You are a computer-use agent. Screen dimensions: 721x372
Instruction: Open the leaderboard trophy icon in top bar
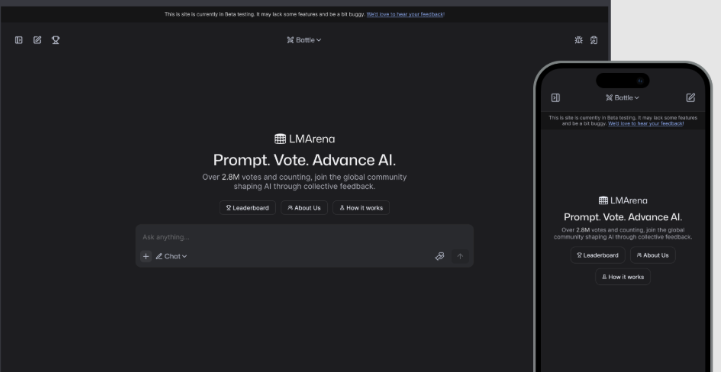click(56, 40)
